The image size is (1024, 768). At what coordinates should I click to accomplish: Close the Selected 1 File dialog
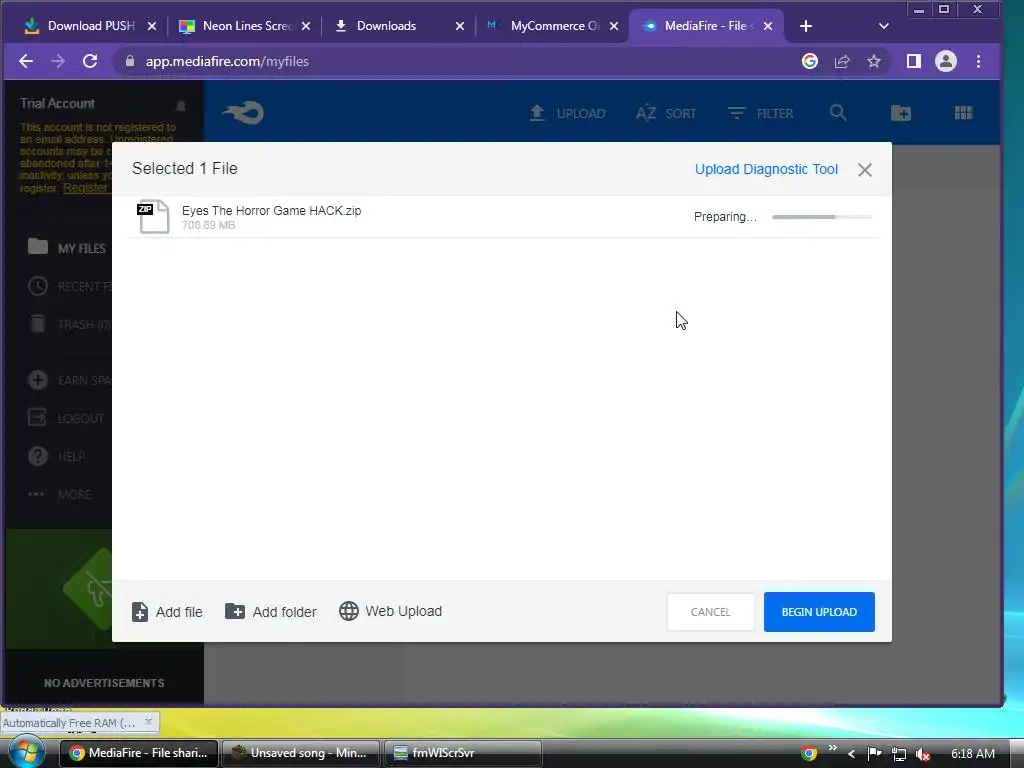[x=865, y=170]
